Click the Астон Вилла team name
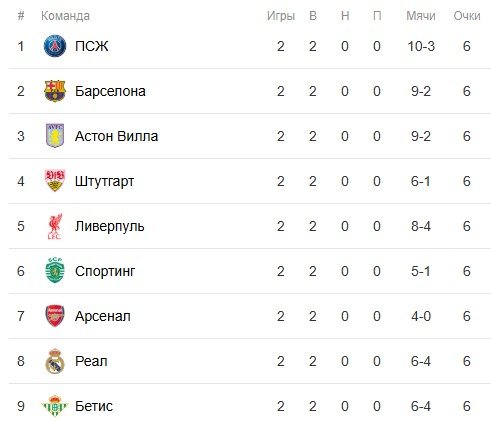491x422 pixels. [116, 136]
